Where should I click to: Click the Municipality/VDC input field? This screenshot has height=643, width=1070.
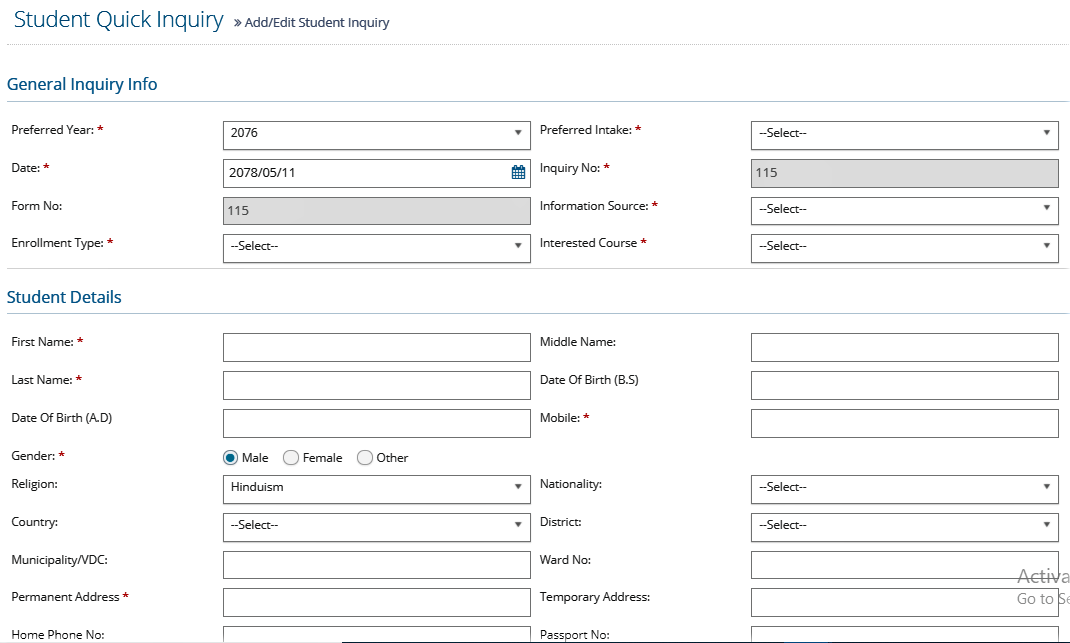pos(377,565)
